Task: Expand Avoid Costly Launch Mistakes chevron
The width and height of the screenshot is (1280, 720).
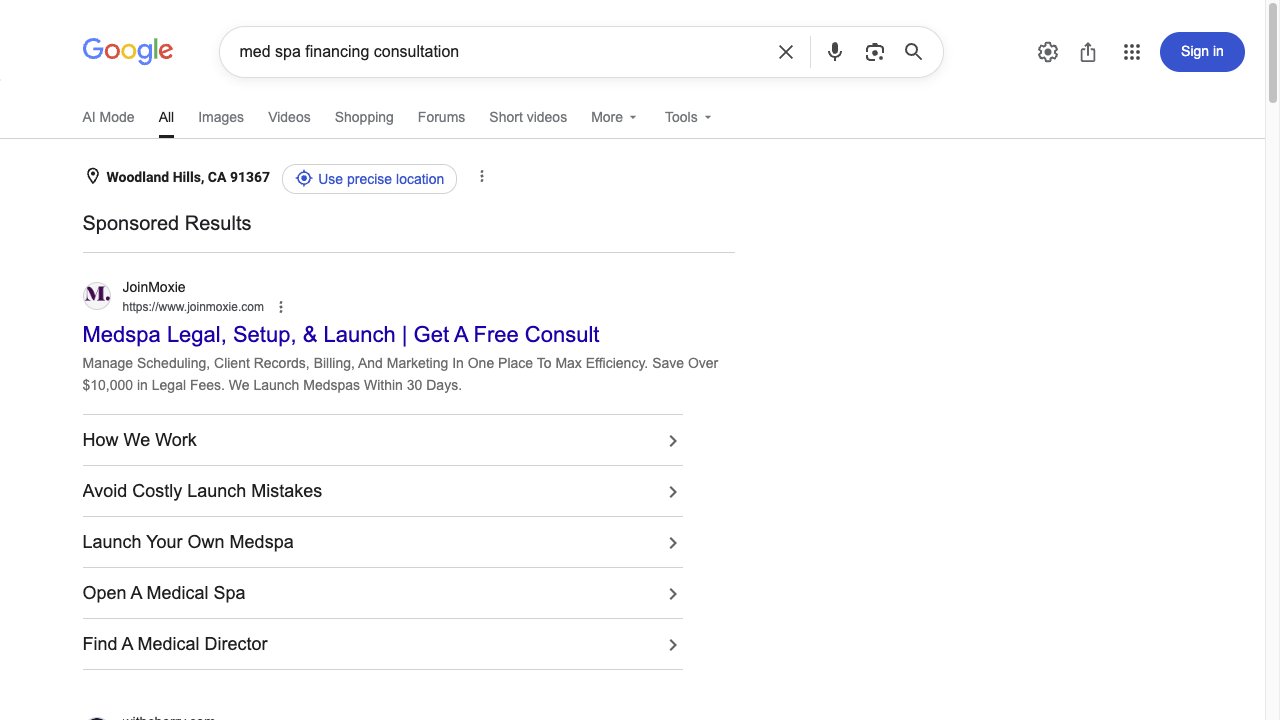Action: (x=673, y=492)
